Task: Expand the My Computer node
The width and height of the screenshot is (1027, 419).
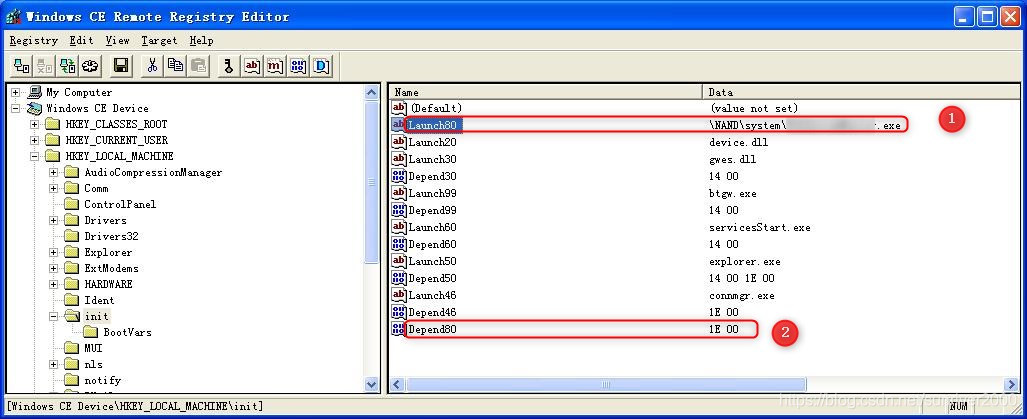Action: coord(16,92)
